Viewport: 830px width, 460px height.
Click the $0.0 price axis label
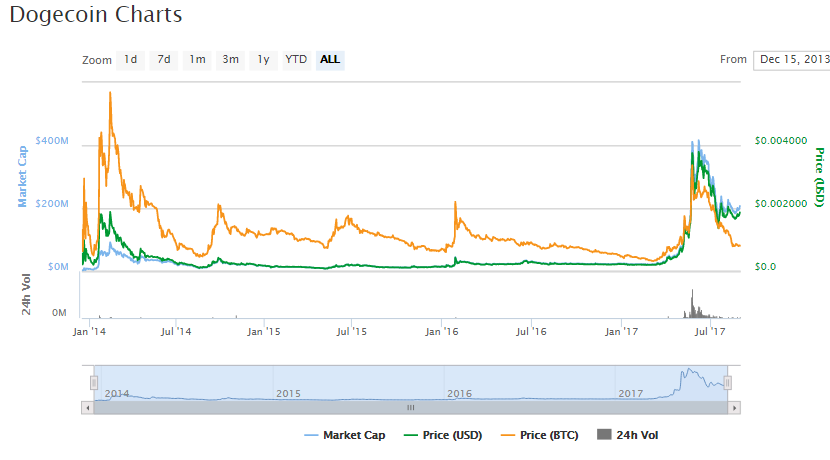pos(765,267)
